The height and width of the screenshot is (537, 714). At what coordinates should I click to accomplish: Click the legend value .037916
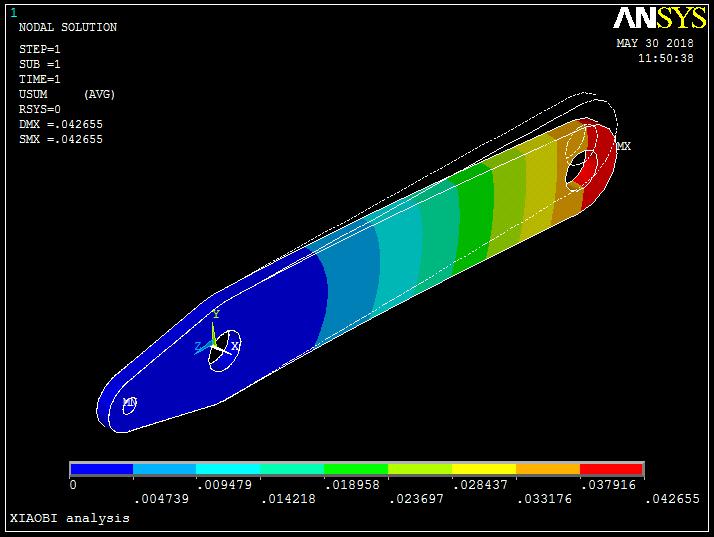(x=608, y=485)
